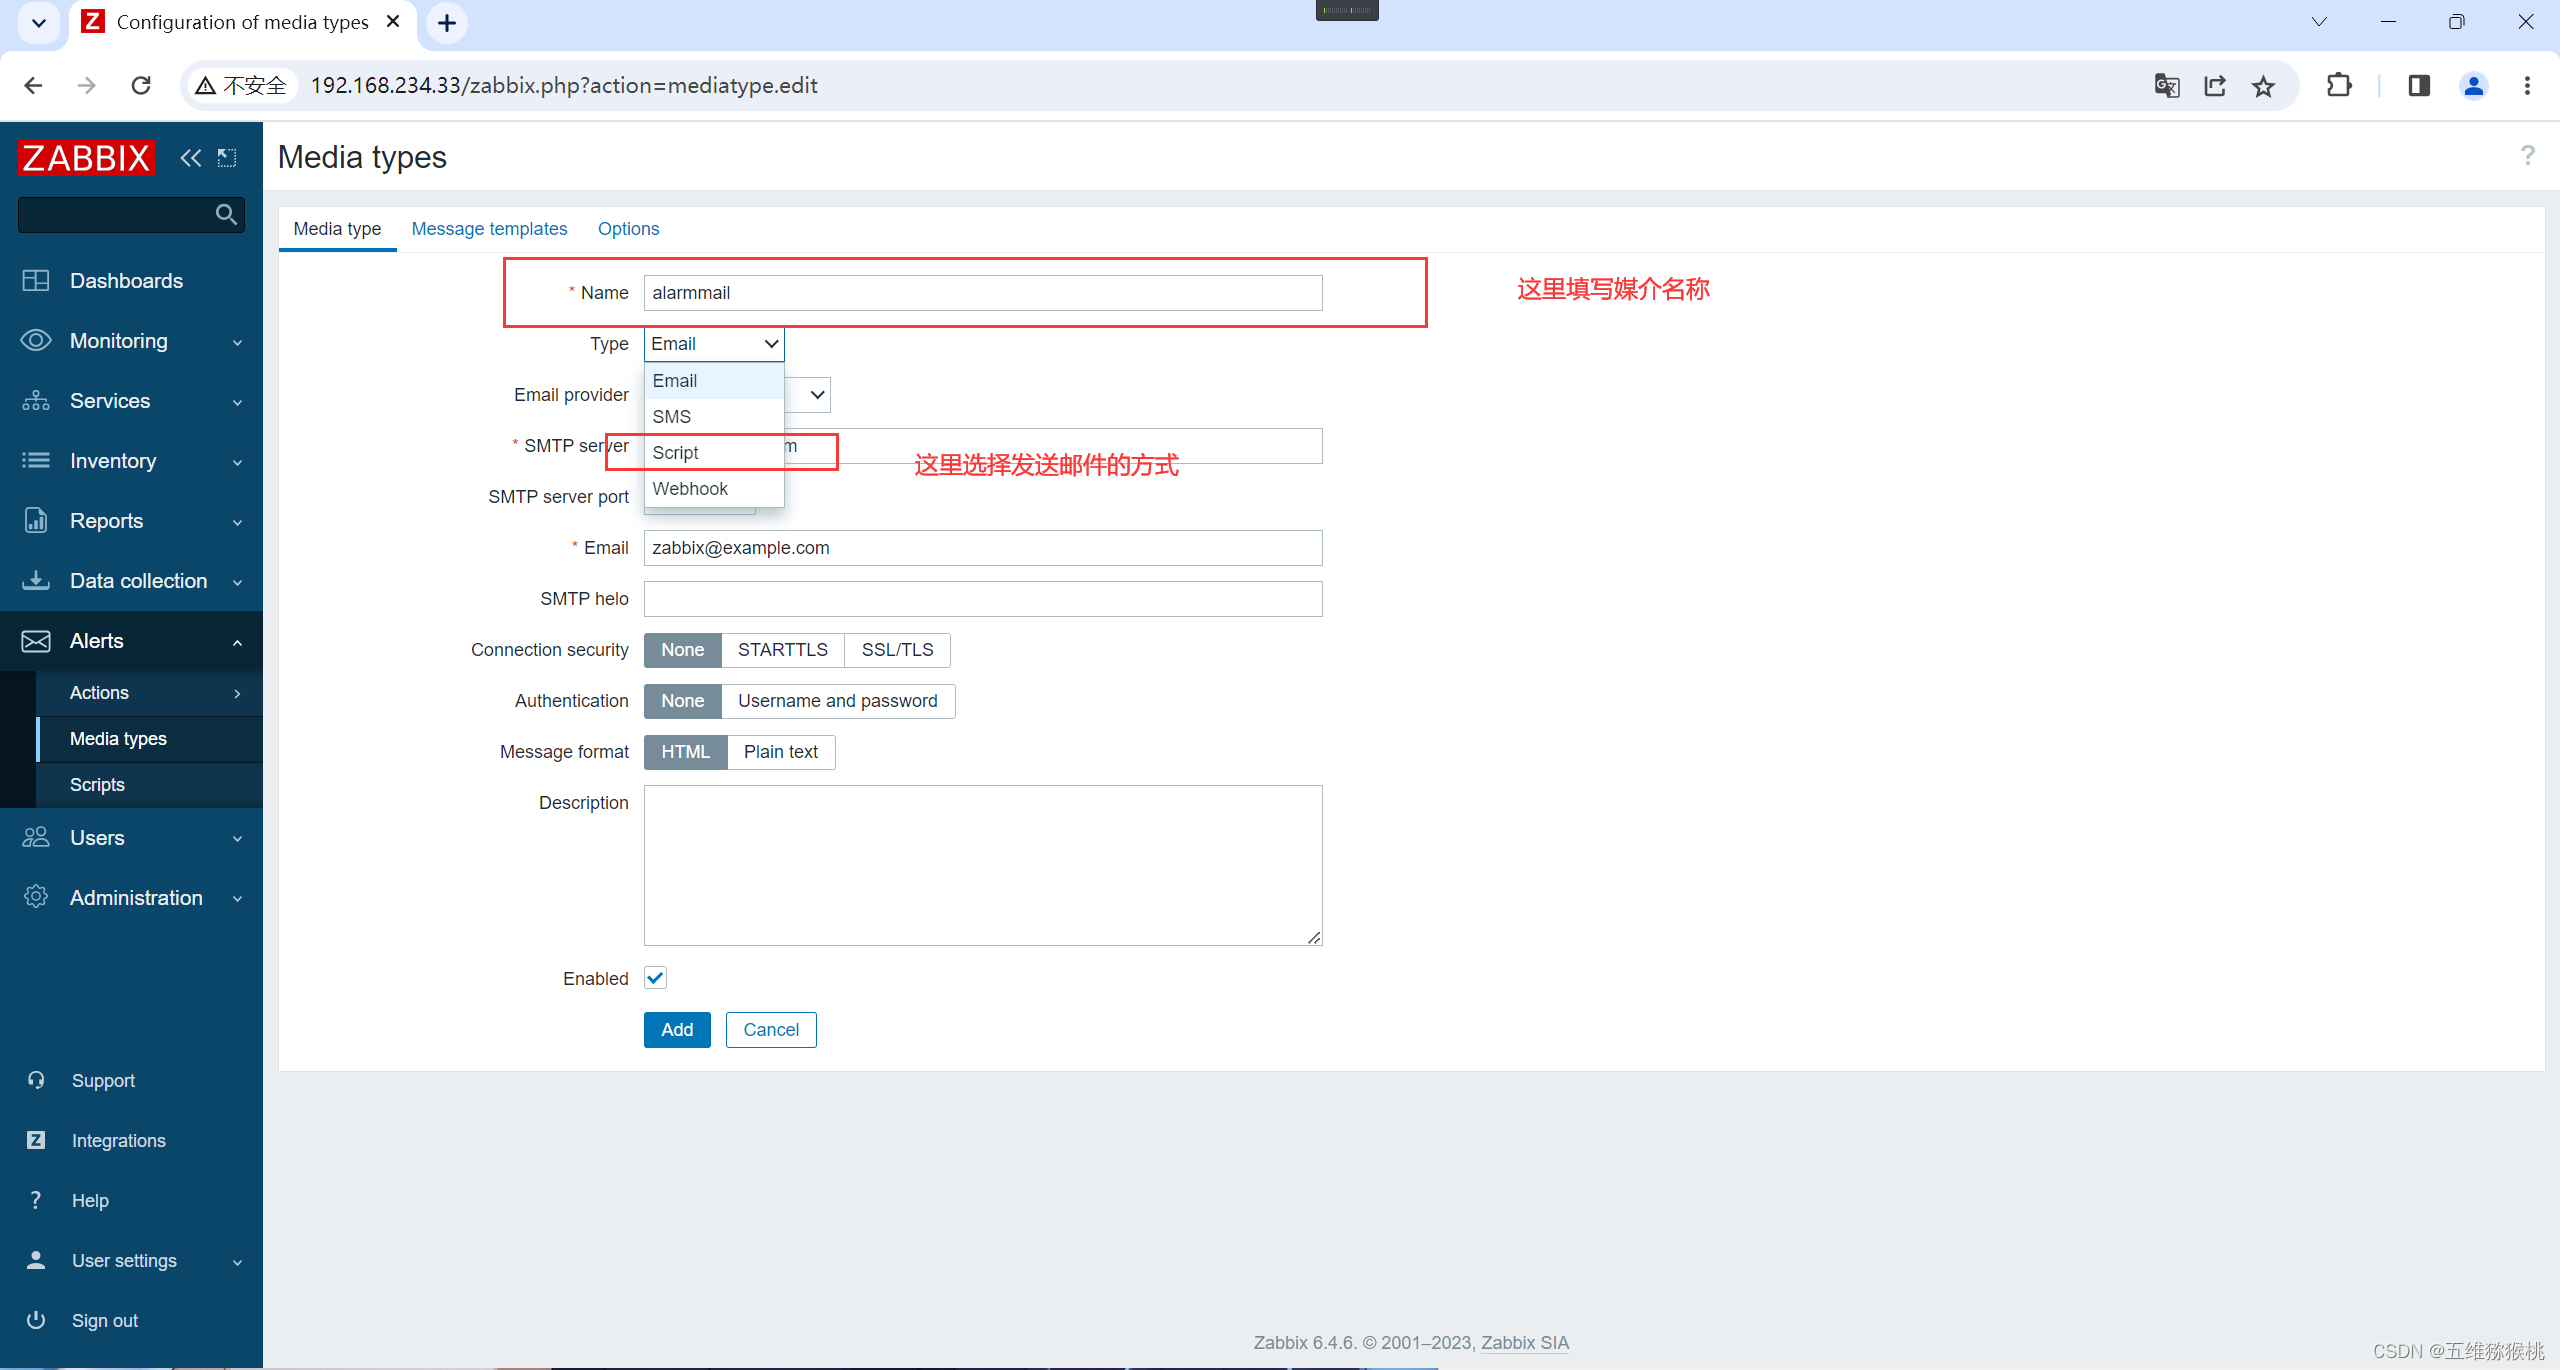
Task: Select None for Authentication
Action: click(x=683, y=701)
